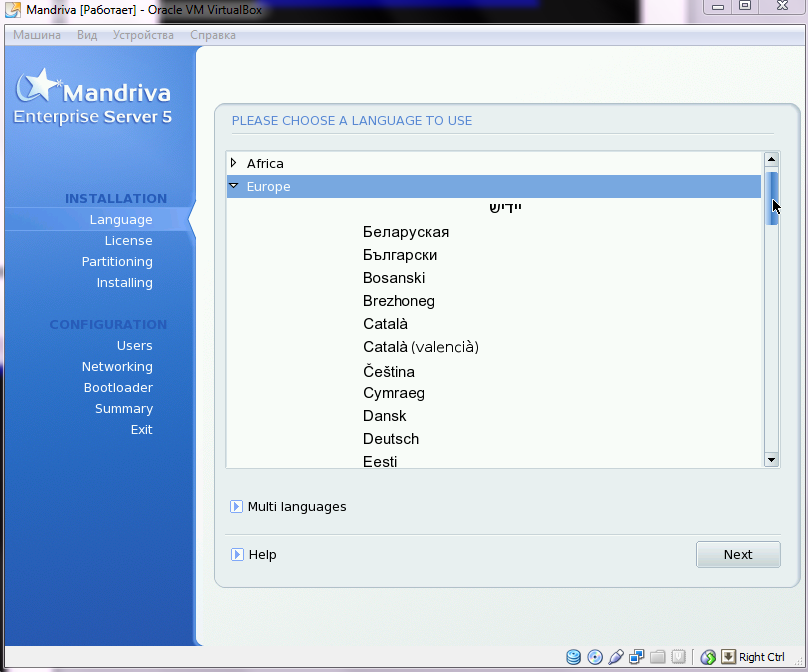Close the VirtualBox window
This screenshot has height=672, width=808.
782,6
